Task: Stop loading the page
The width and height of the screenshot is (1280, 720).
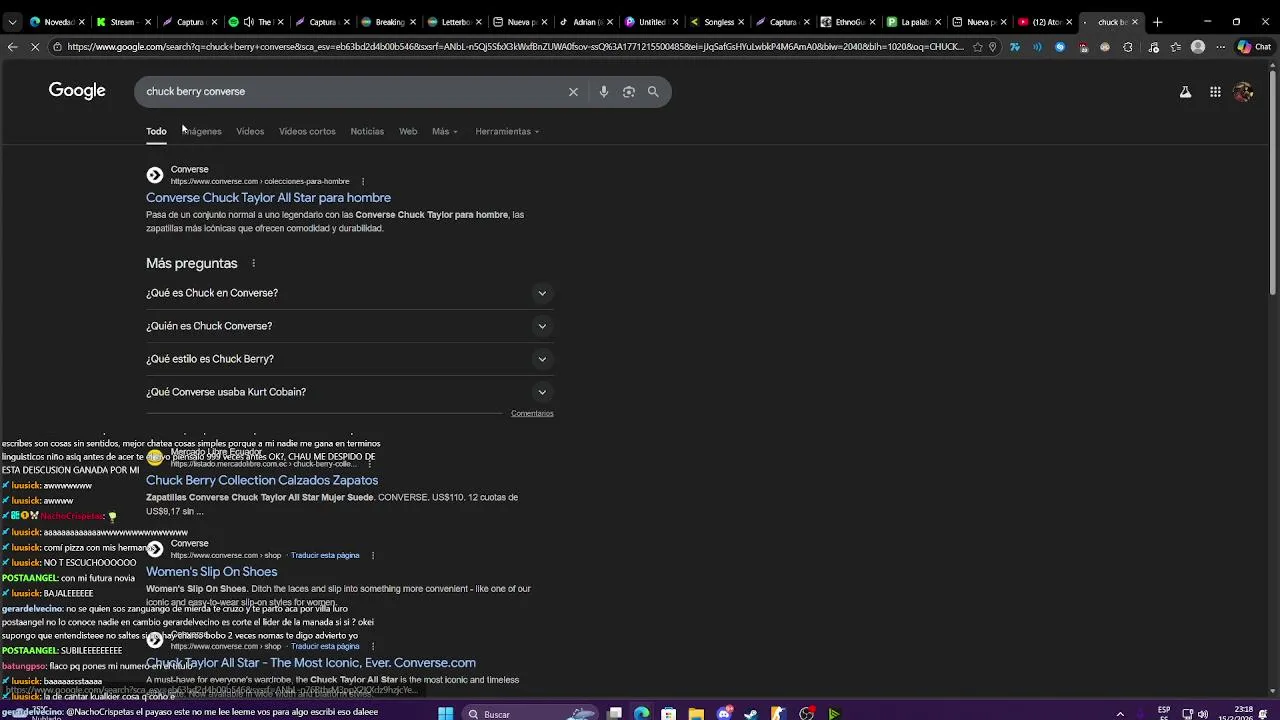Action: coord(36,47)
